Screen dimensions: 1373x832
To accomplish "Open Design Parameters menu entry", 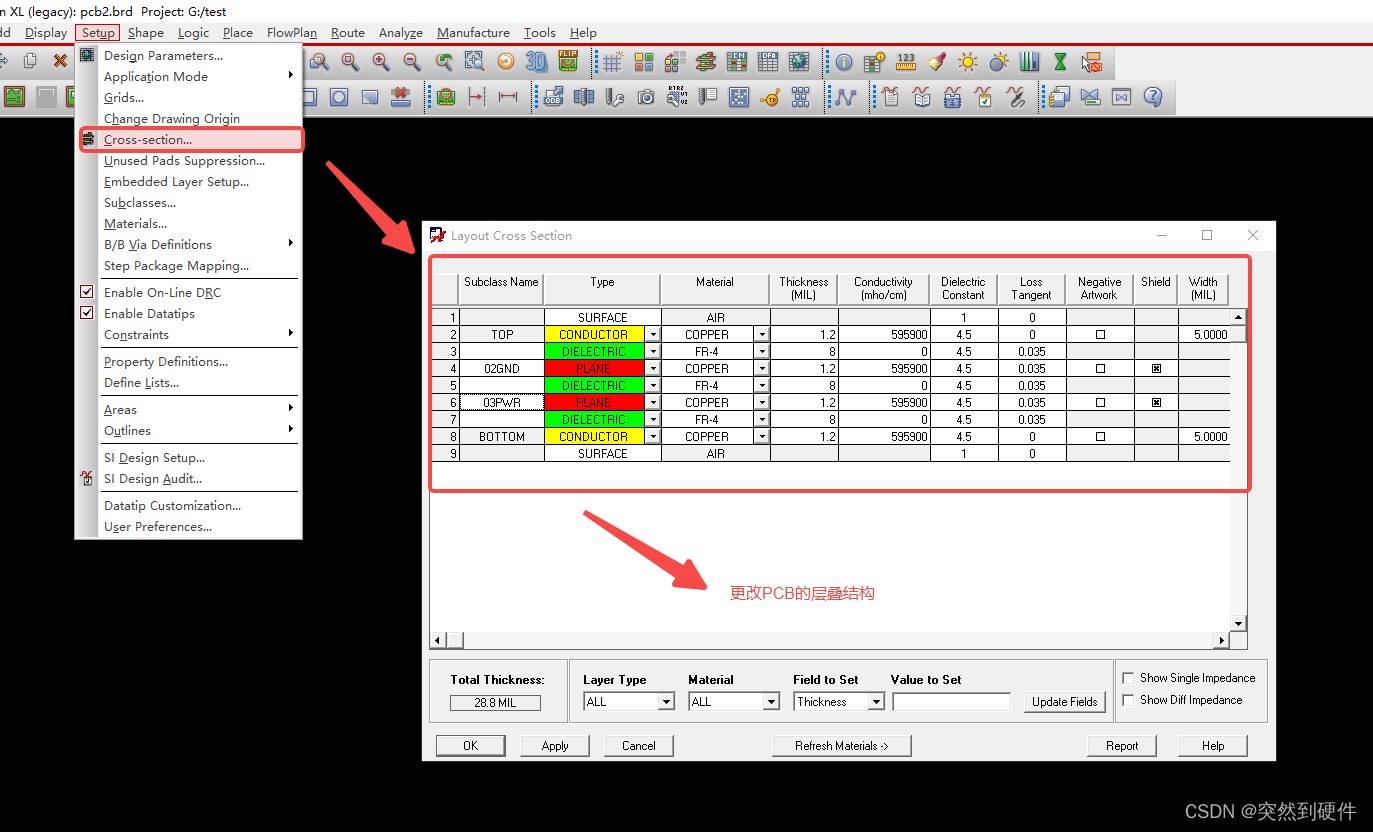I will pos(164,56).
